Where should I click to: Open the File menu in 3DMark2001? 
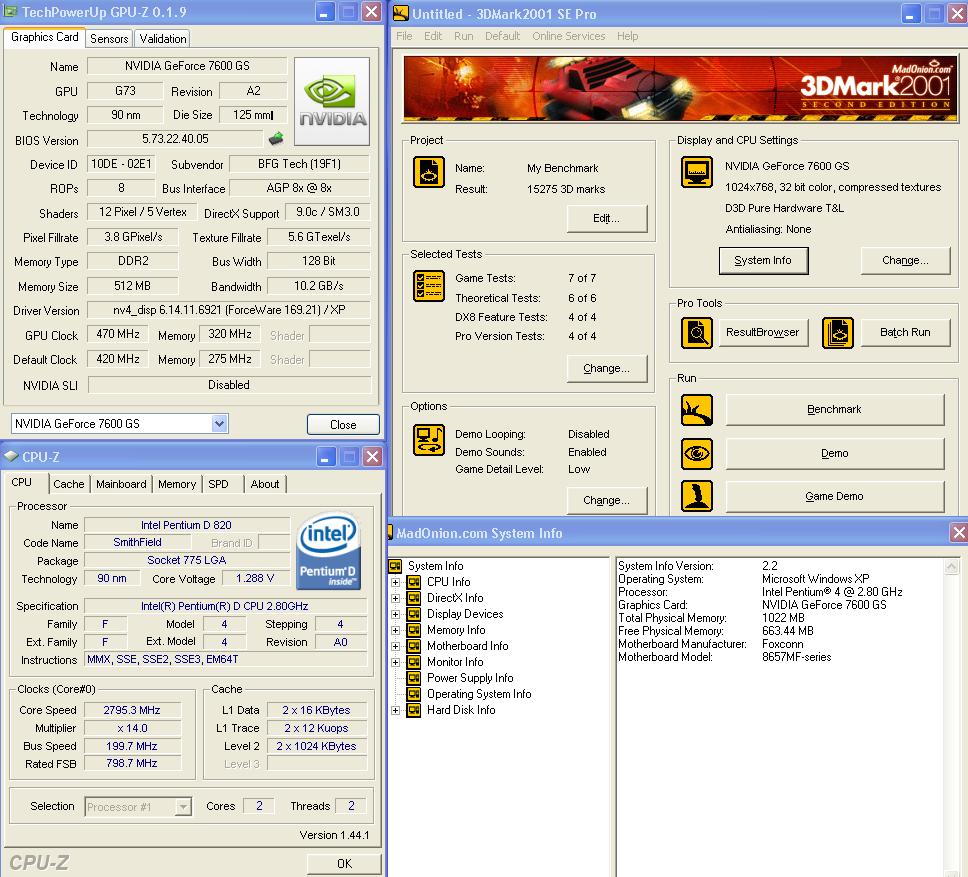(404, 36)
